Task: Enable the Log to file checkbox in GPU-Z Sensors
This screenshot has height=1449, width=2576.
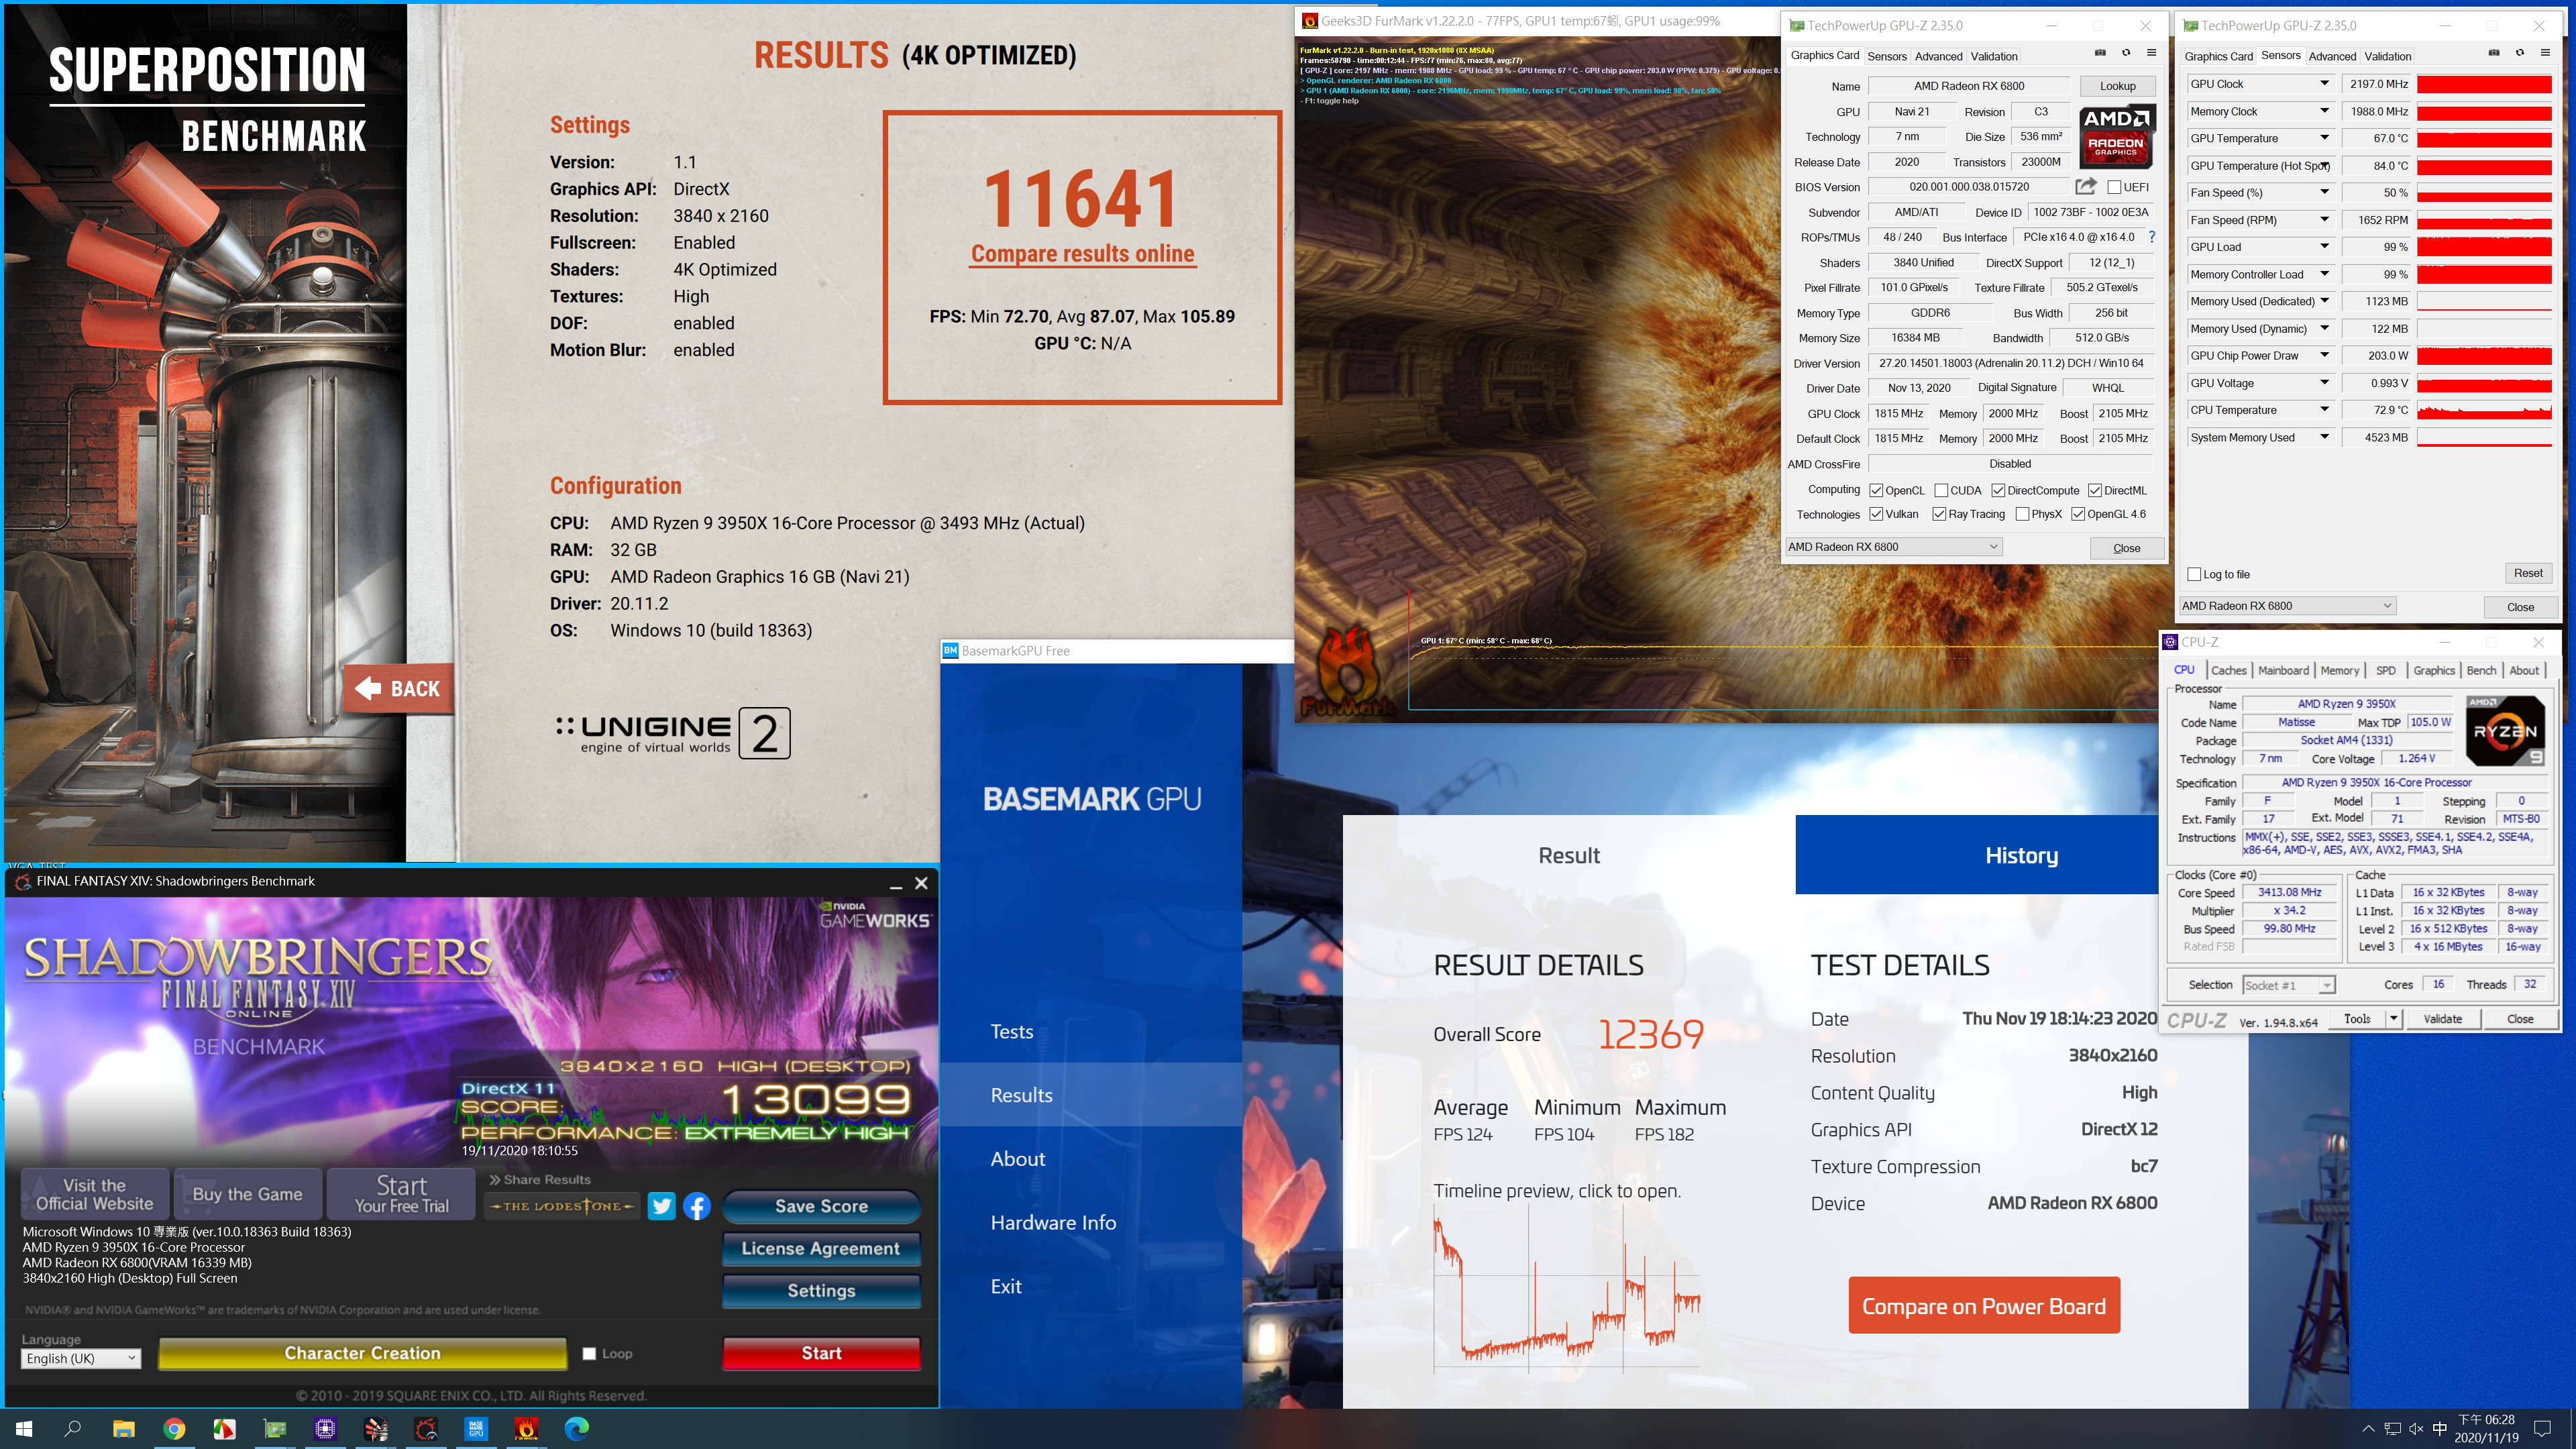Action: click(x=2194, y=574)
